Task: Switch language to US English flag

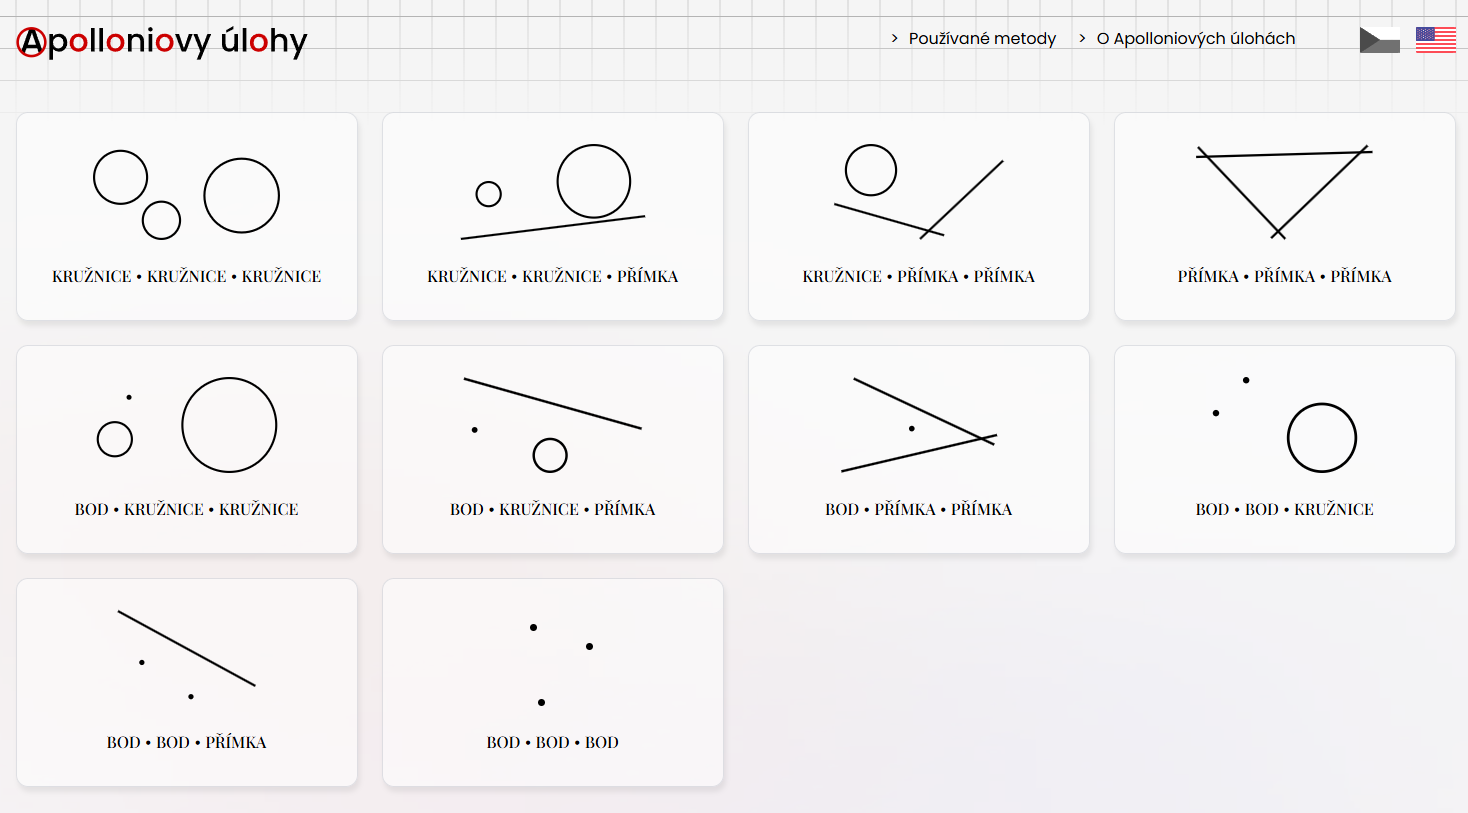Action: [1435, 40]
